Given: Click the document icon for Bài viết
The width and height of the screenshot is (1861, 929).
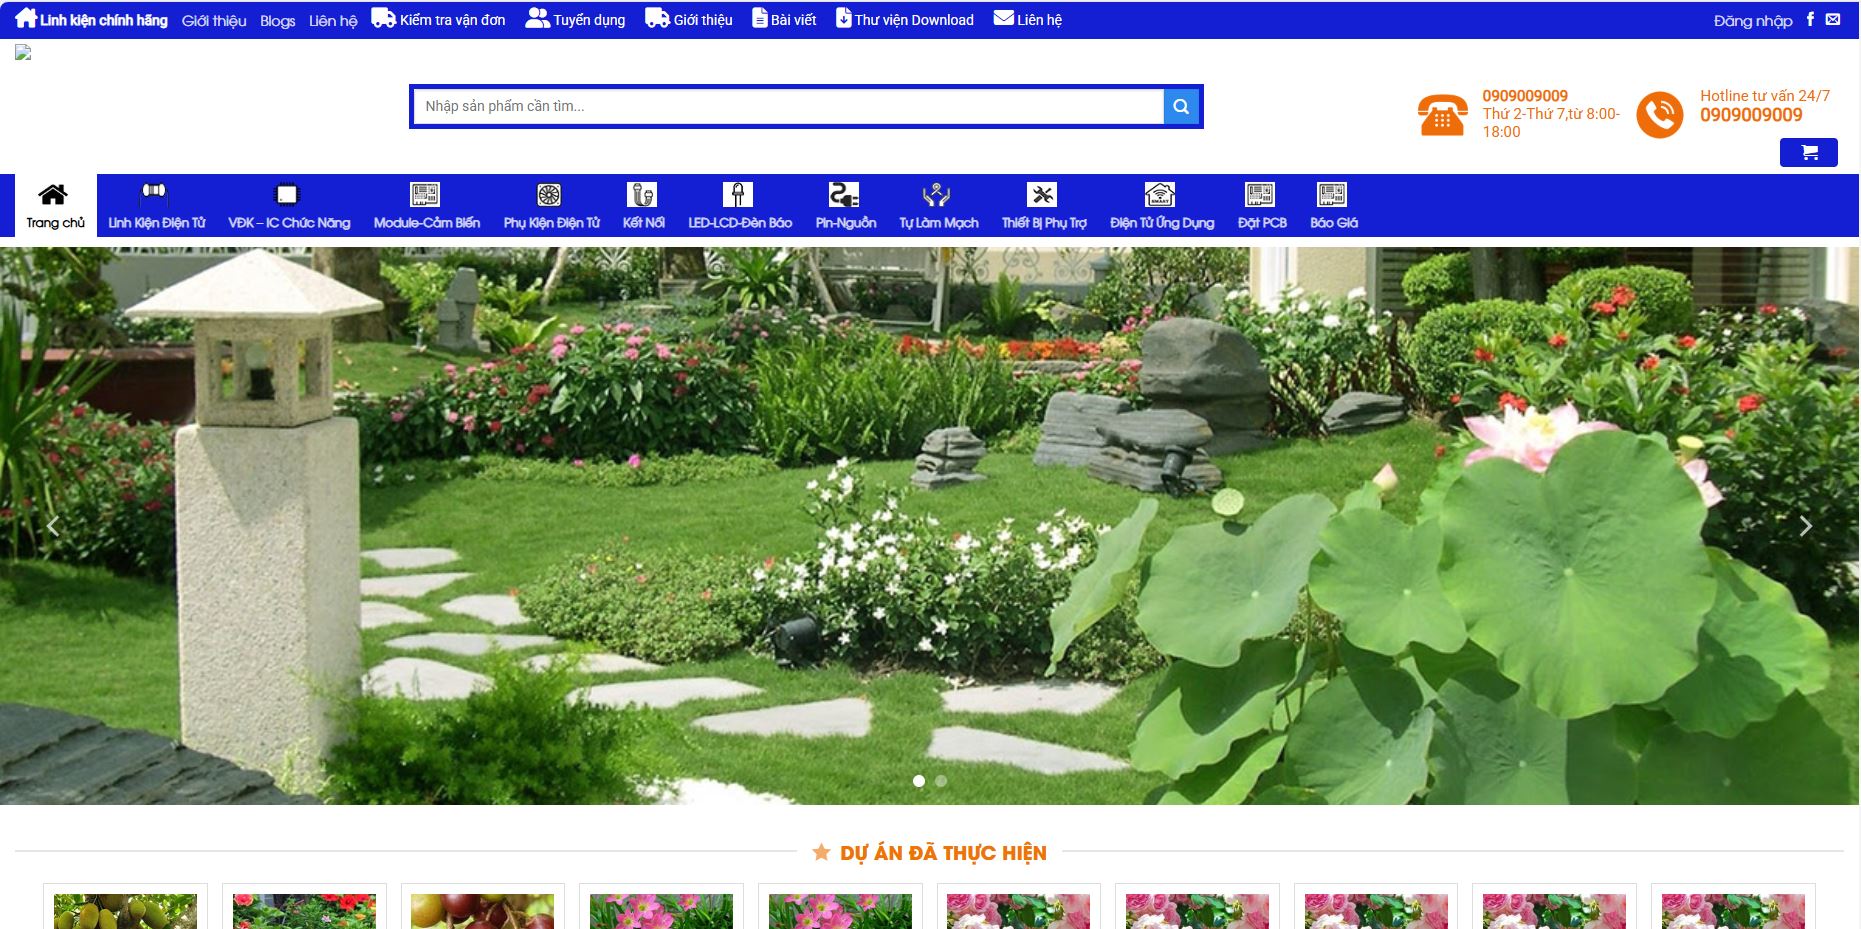Looking at the screenshot, I should coord(760,18).
